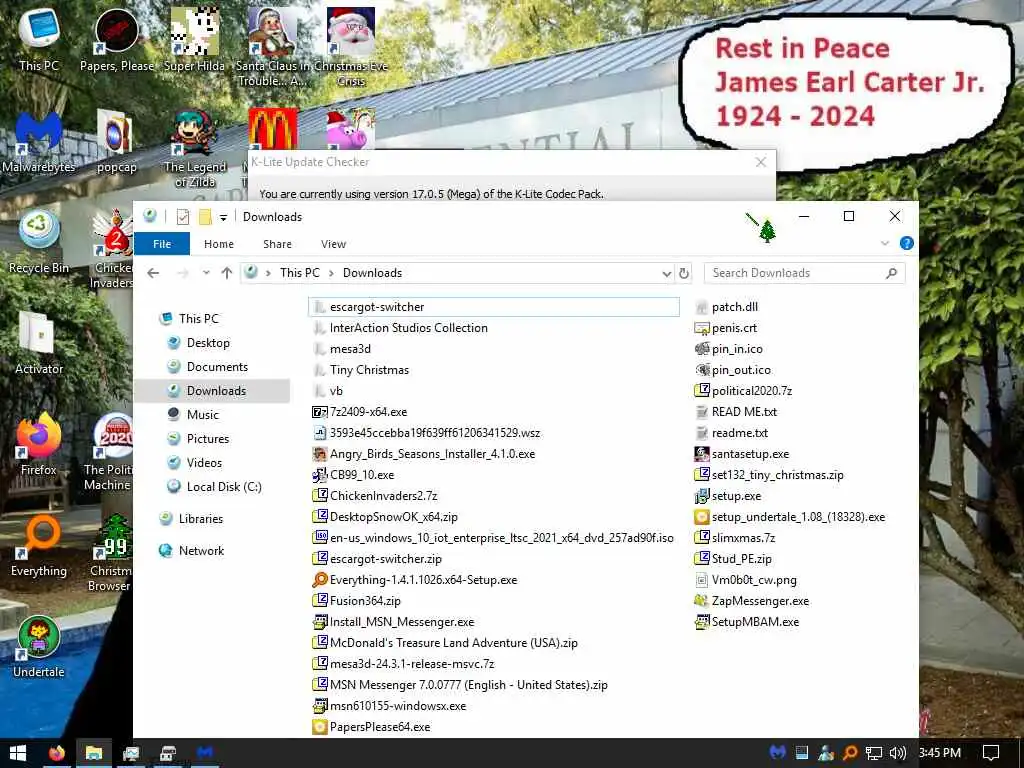
Task: Open the Windows Start button
Action: click(18, 753)
